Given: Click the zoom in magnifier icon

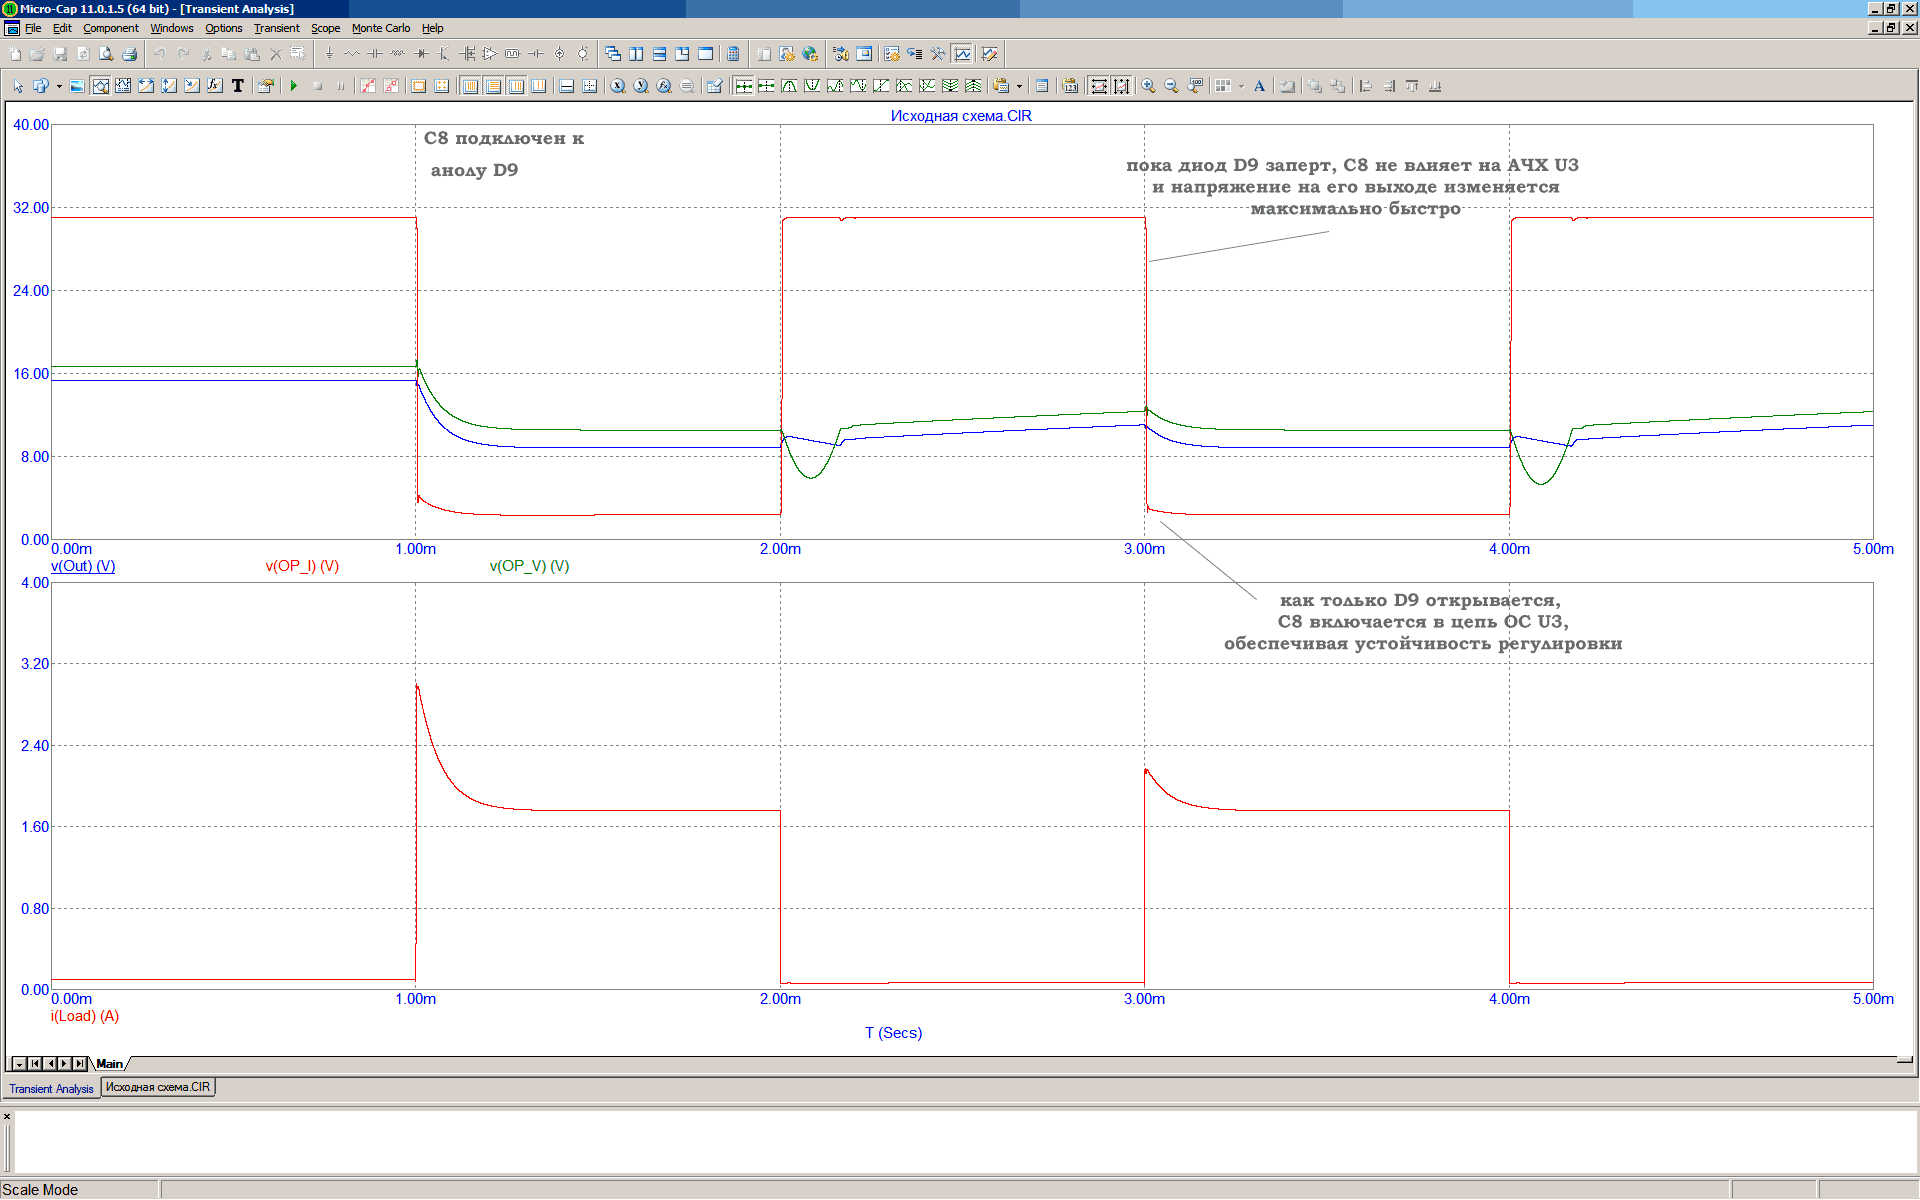Looking at the screenshot, I should click(x=1148, y=86).
